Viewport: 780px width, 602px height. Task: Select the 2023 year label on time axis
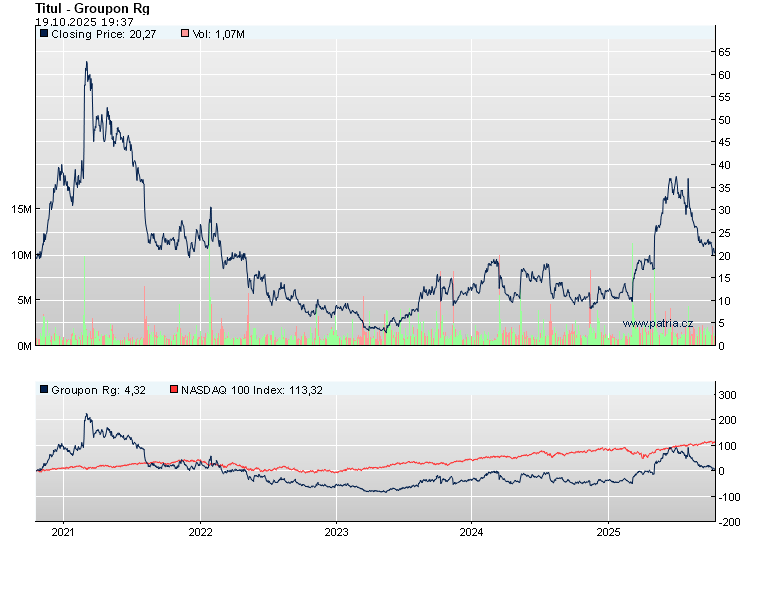(336, 531)
